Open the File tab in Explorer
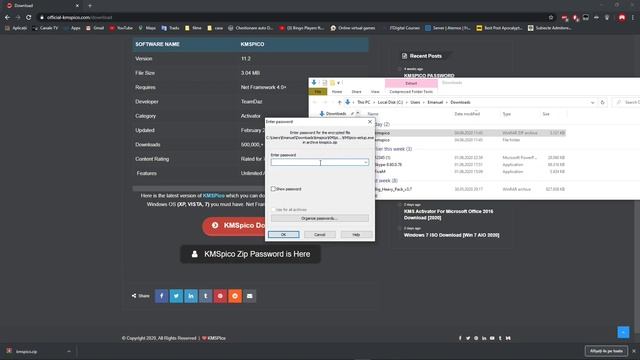Viewport: 640px width, 360px height. 318,92
